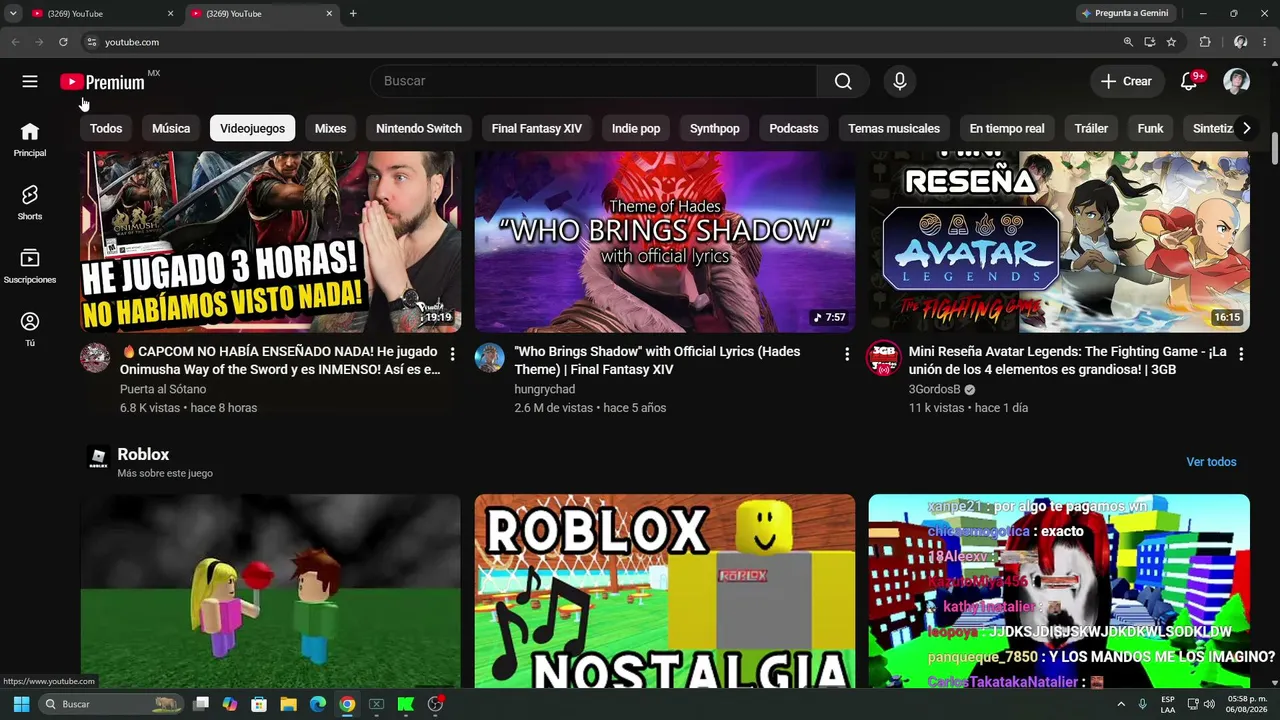This screenshot has width=1280, height=720.
Task: Go to Principal in the sidebar
Action: click(x=30, y=139)
